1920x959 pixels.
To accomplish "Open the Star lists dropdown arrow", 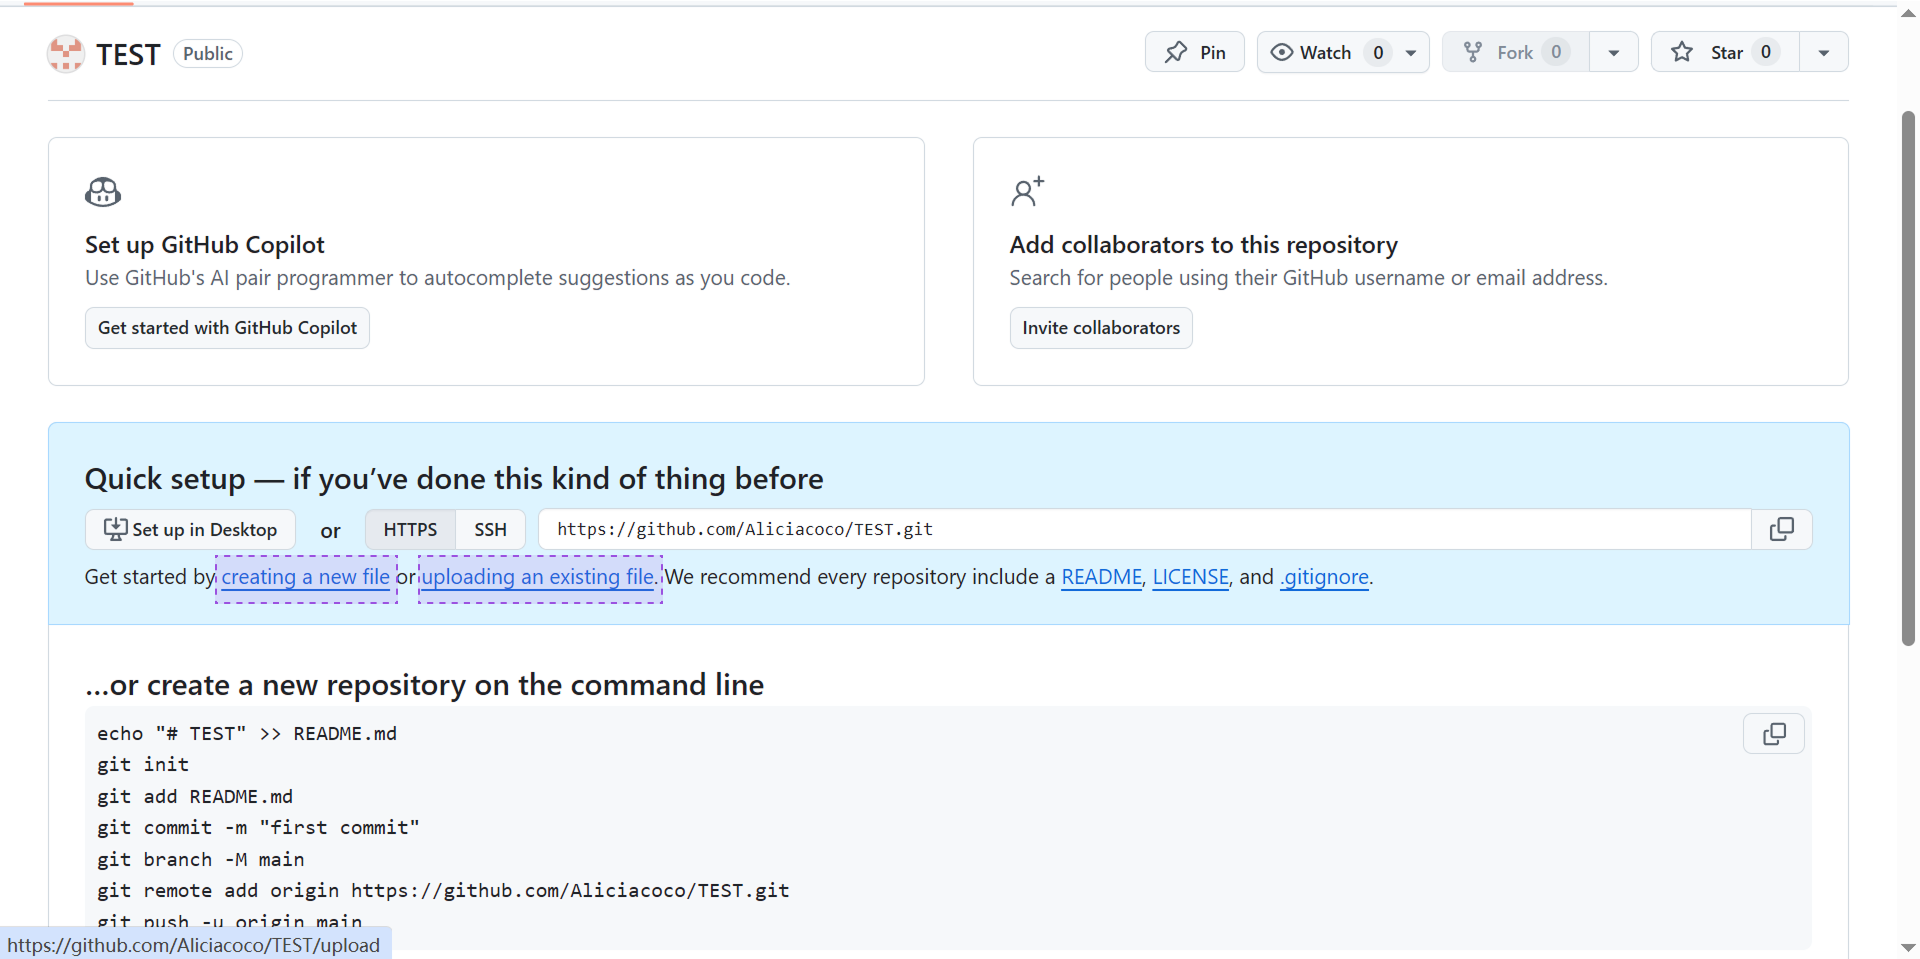I will pyautogui.click(x=1823, y=52).
